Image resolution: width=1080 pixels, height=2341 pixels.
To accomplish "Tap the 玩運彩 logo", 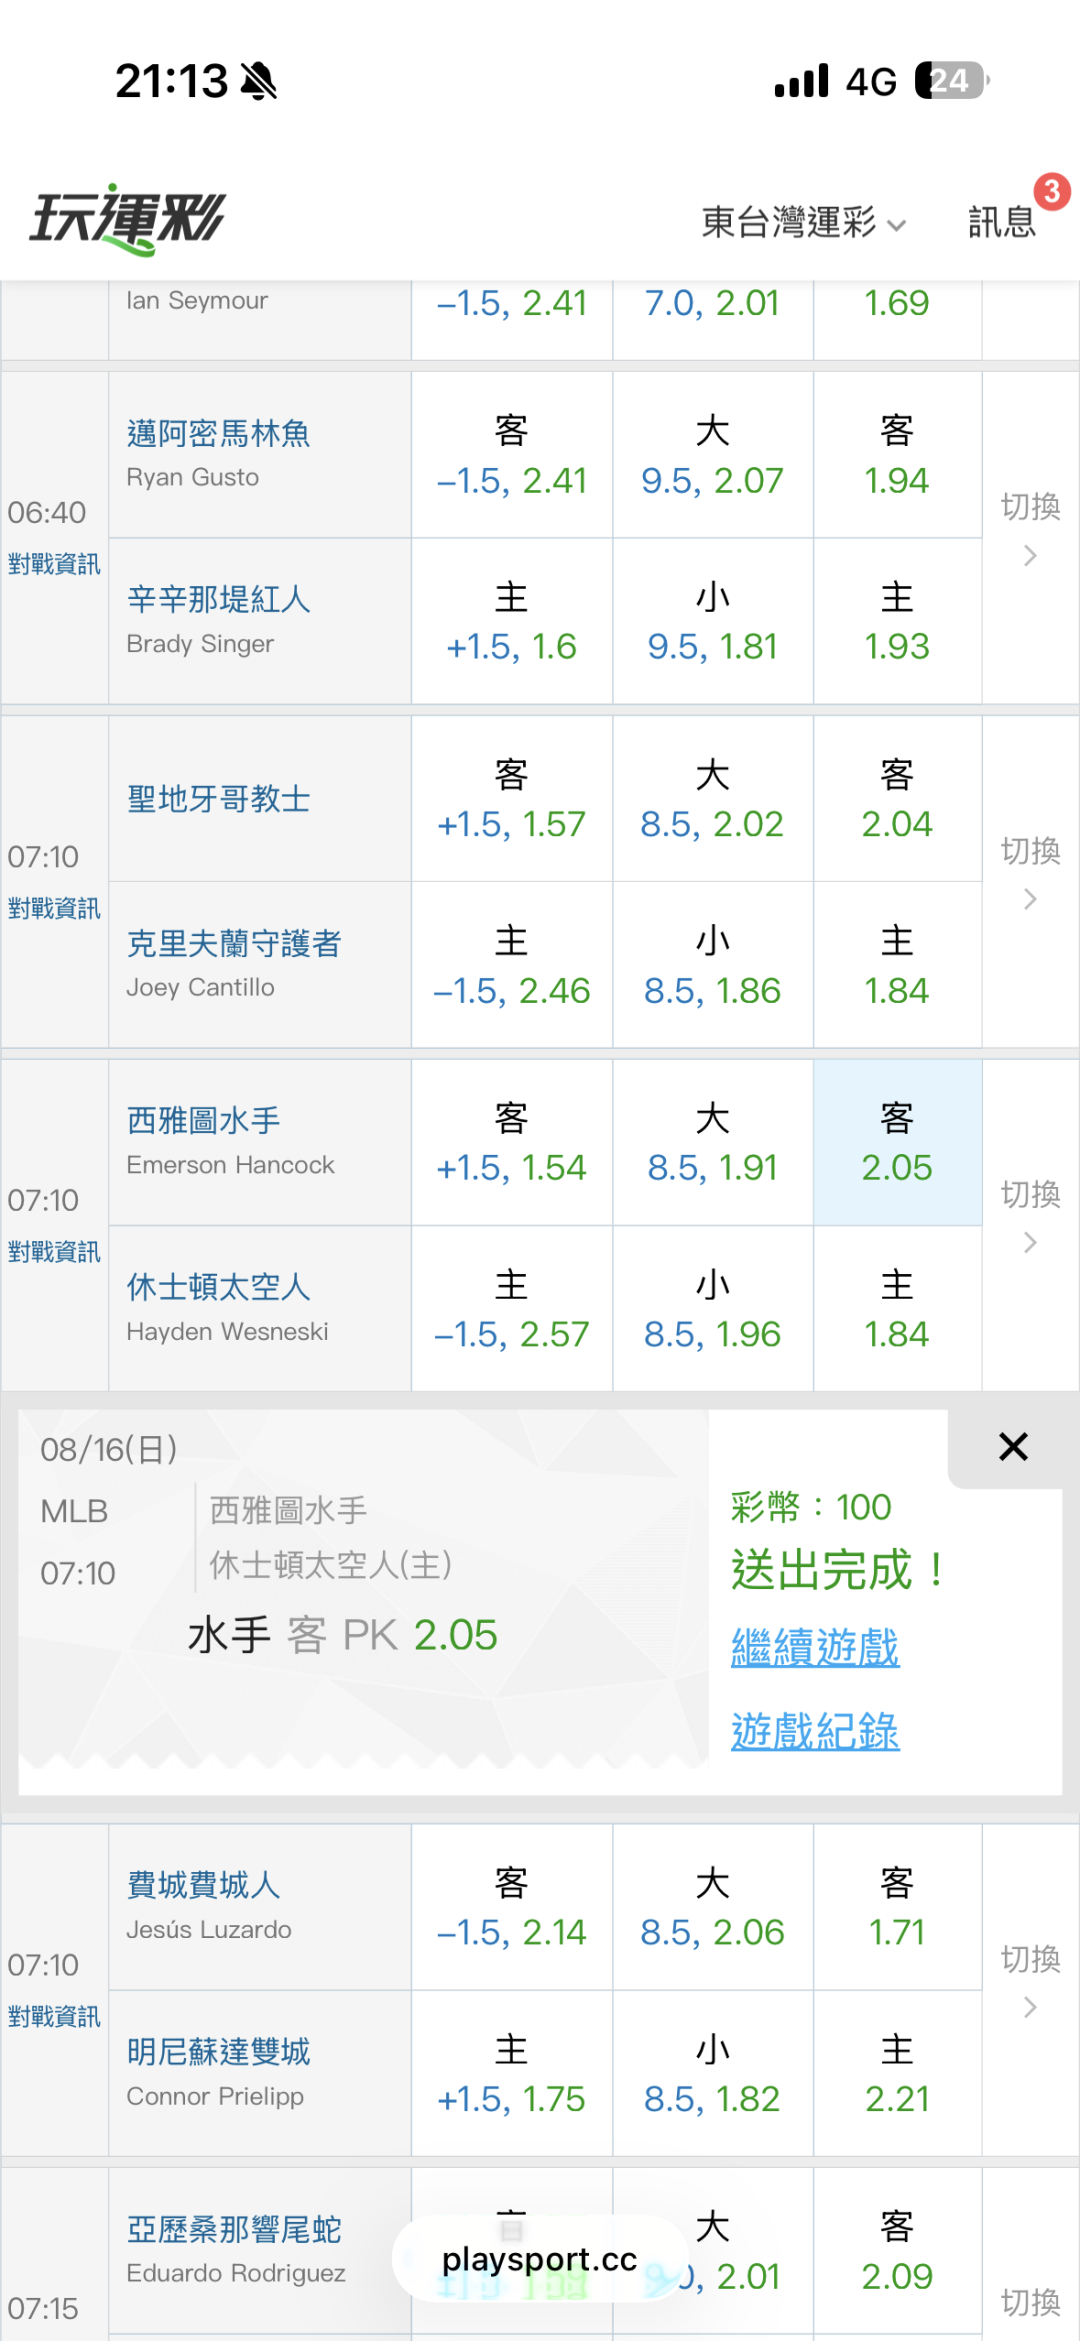I will pyautogui.click(x=127, y=219).
